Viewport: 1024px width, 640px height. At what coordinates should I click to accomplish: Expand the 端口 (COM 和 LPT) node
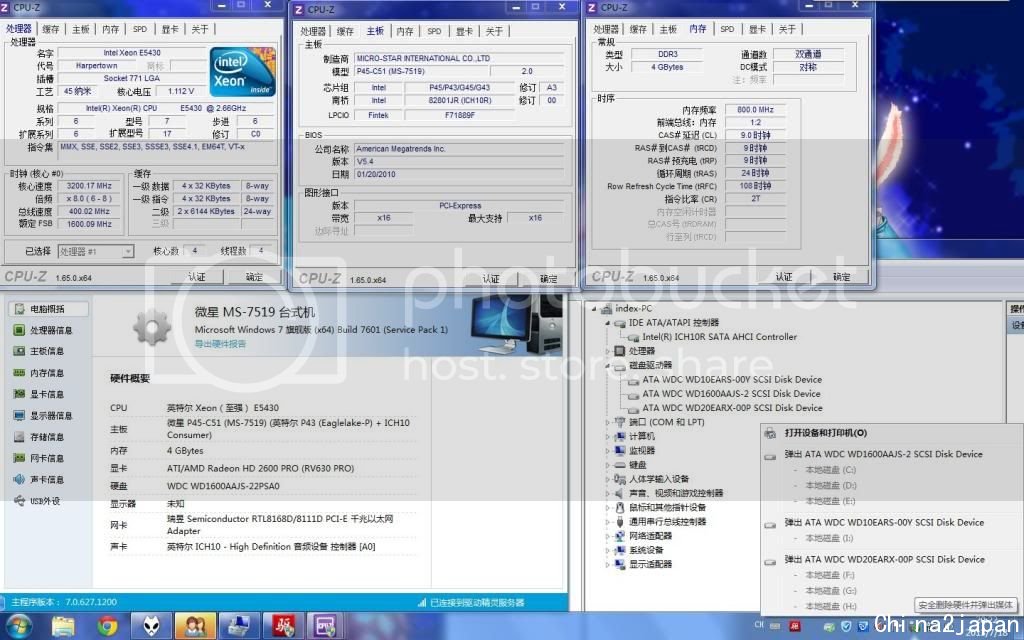click(x=607, y=423)
